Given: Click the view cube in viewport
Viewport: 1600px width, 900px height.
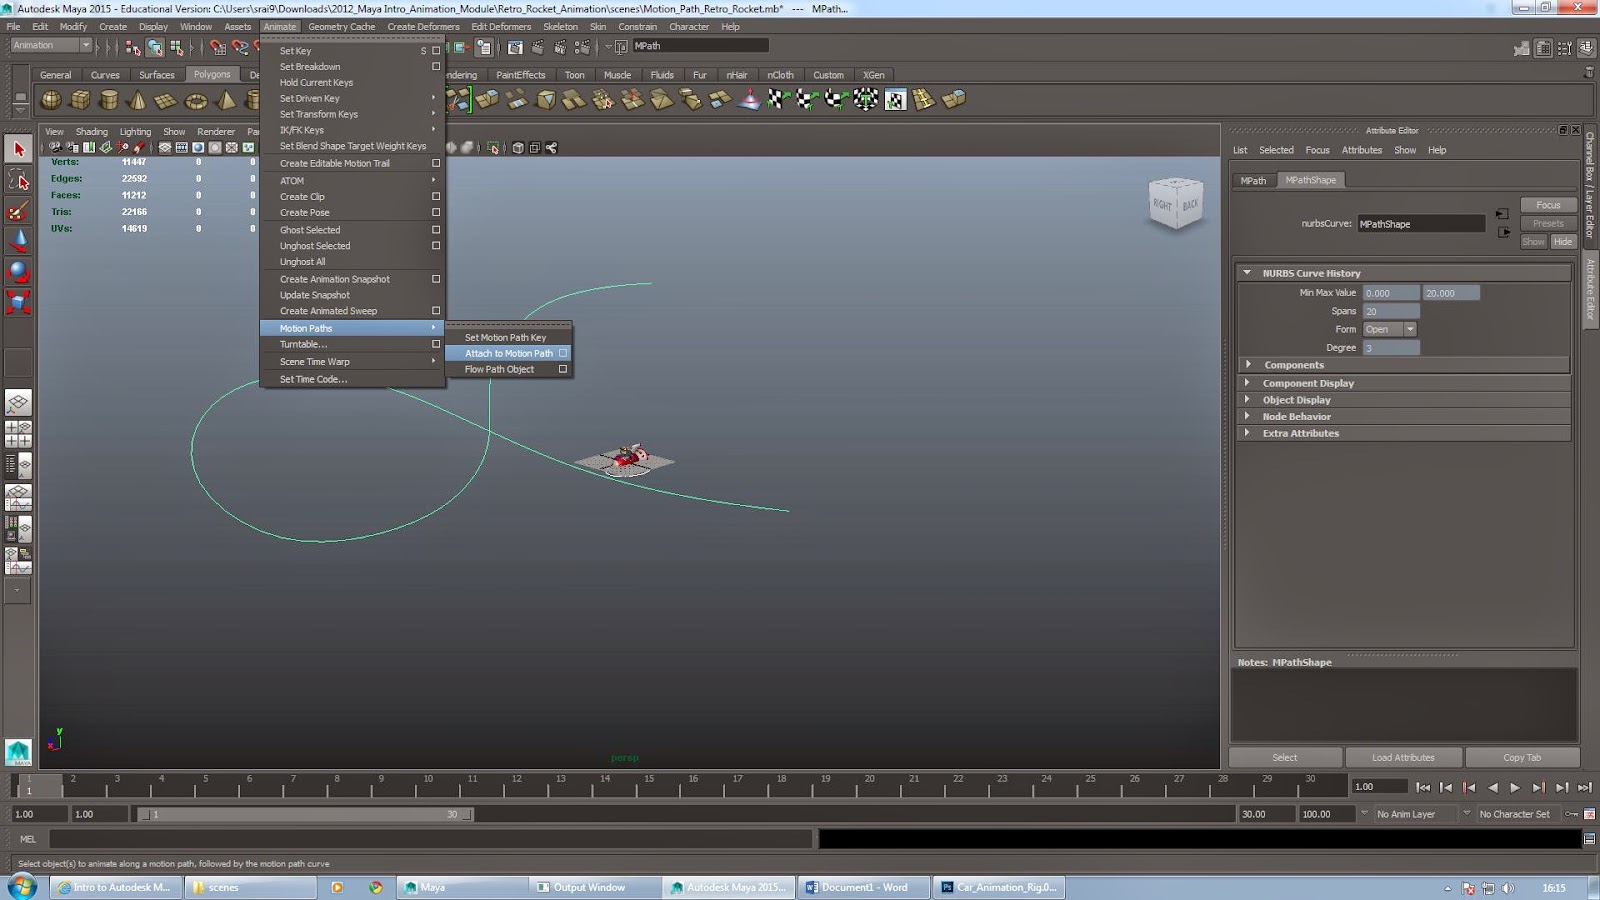Looking at the screenshot, I should (x=1175, y=204).
